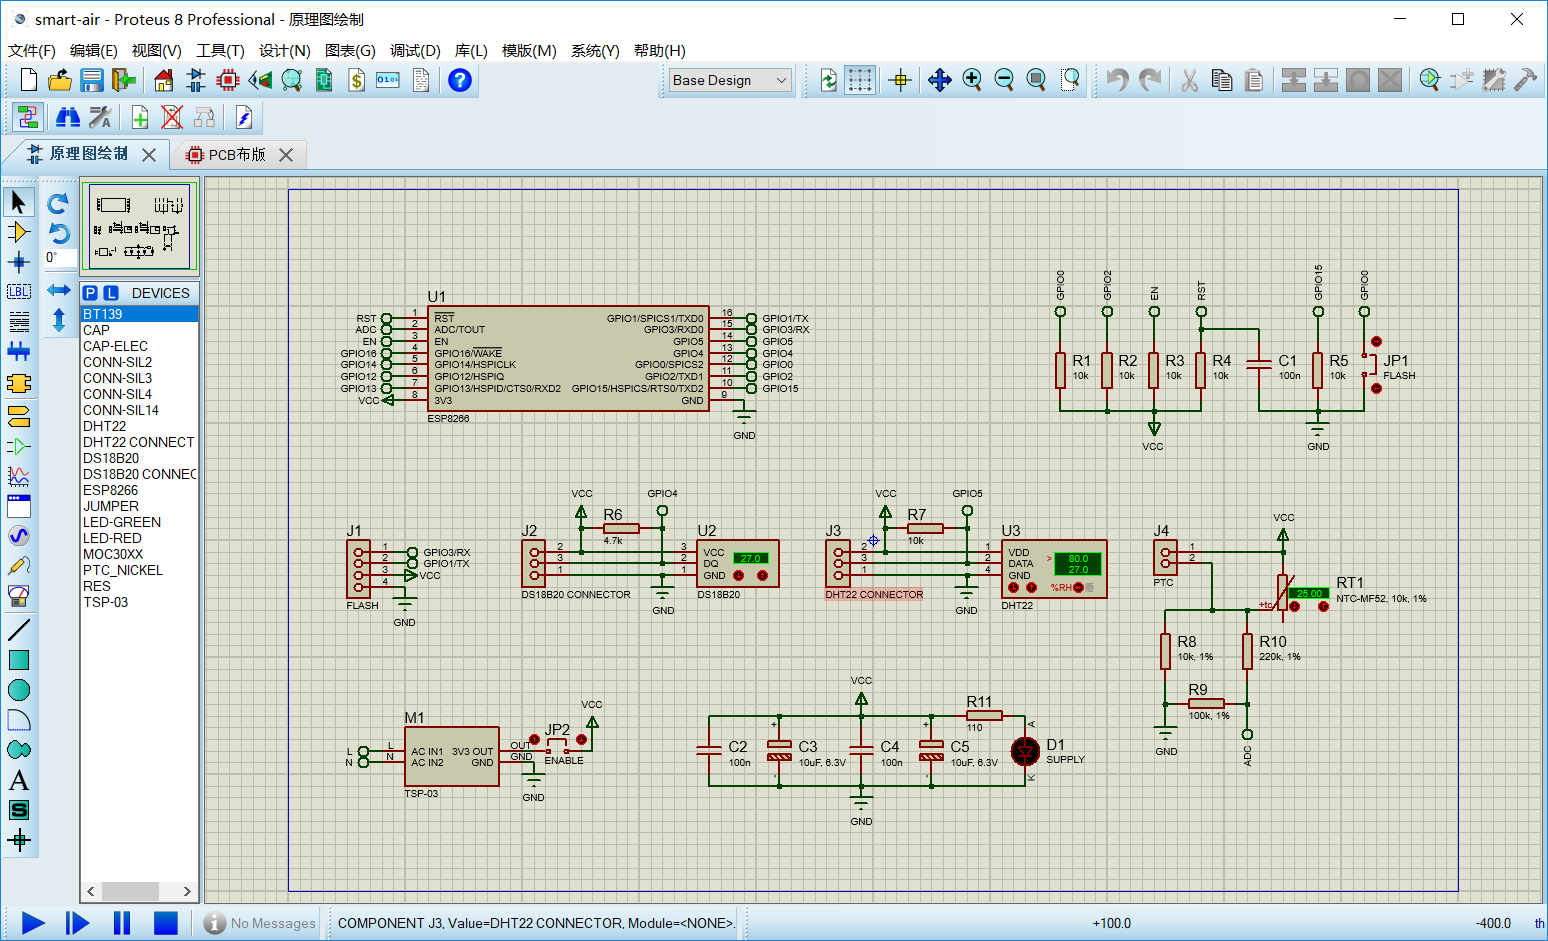Select LED-GREEN in the devices list
This screenshot has width=1548, height=941.
click(139, 522)
